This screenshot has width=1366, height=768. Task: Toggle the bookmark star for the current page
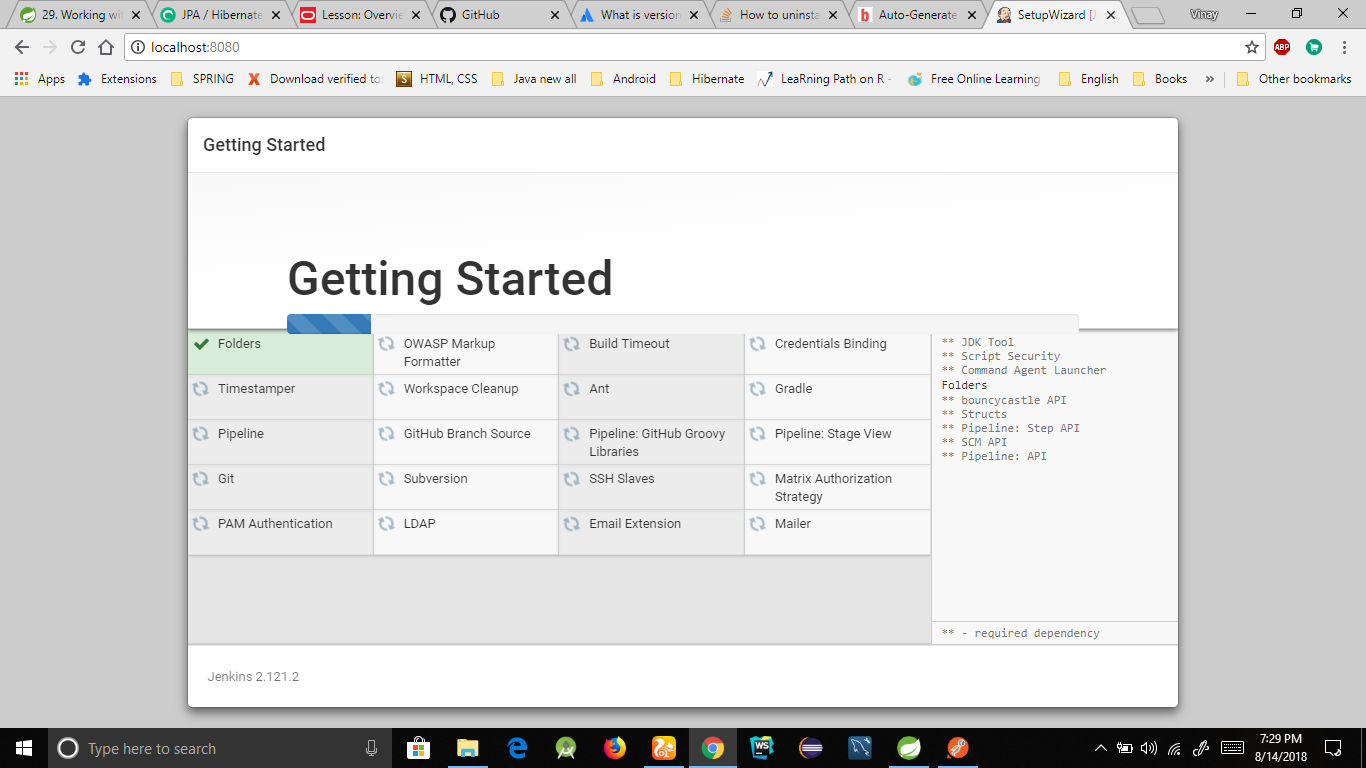tap(1252, 46)
